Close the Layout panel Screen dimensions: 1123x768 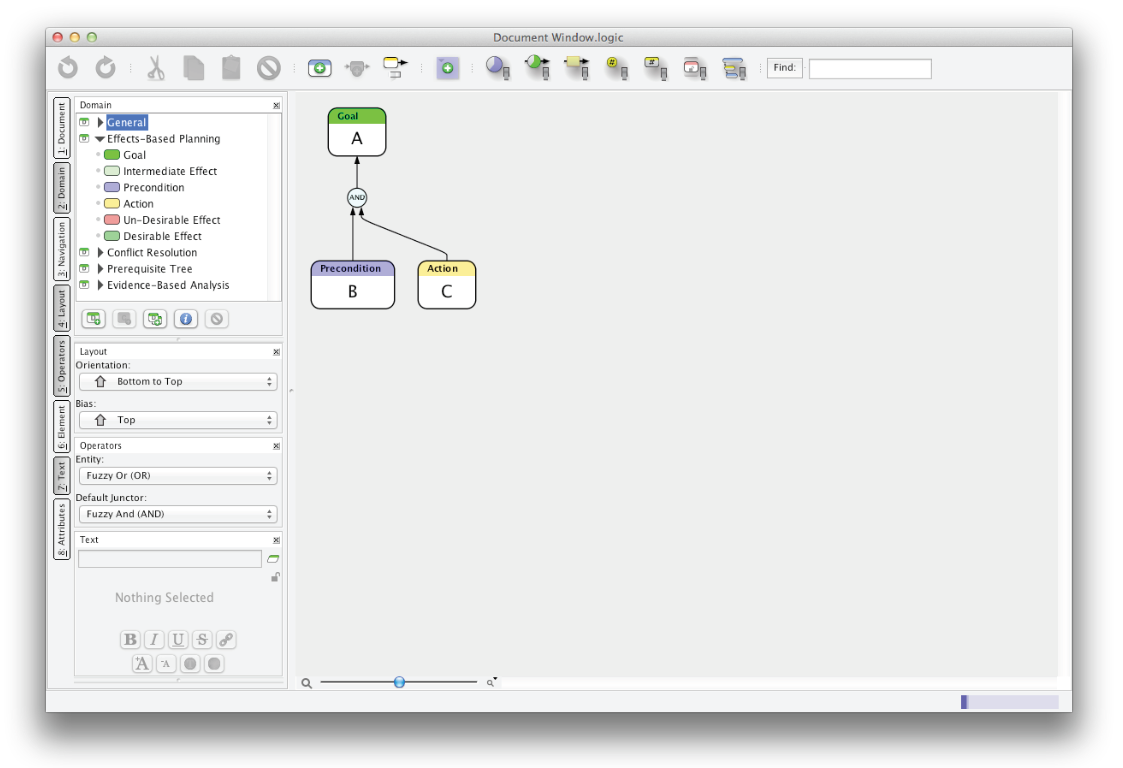(x=276, y=352)
